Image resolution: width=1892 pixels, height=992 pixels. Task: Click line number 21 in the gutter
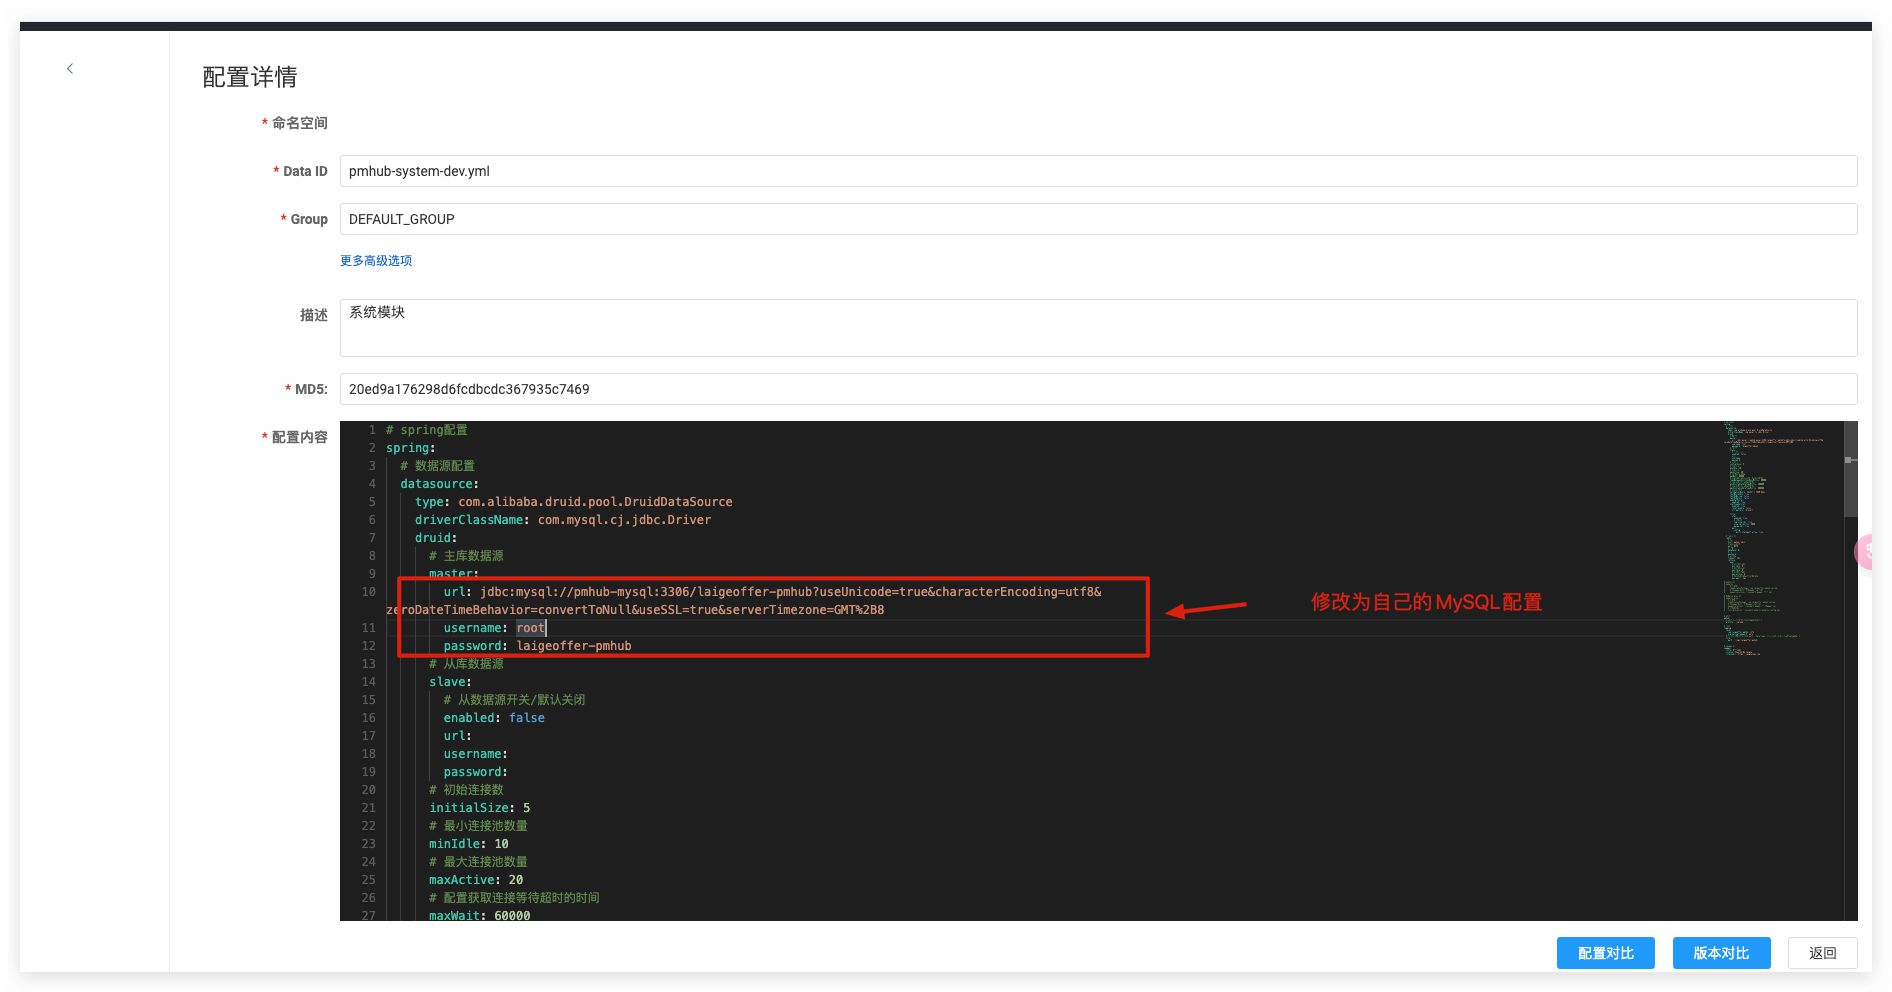pos(369,808)
